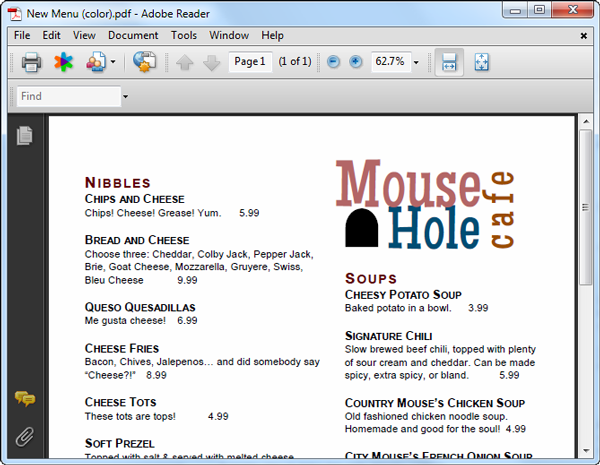Screen dimensions: 600x465
Task: Click in the Find text field
Action: tap(66, 97)
